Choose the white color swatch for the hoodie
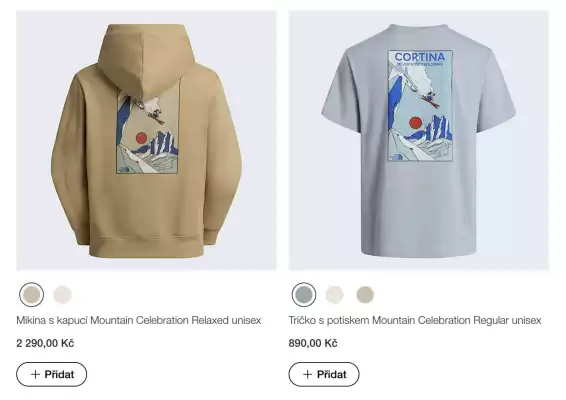566x400 pixels. click(62, 295)
